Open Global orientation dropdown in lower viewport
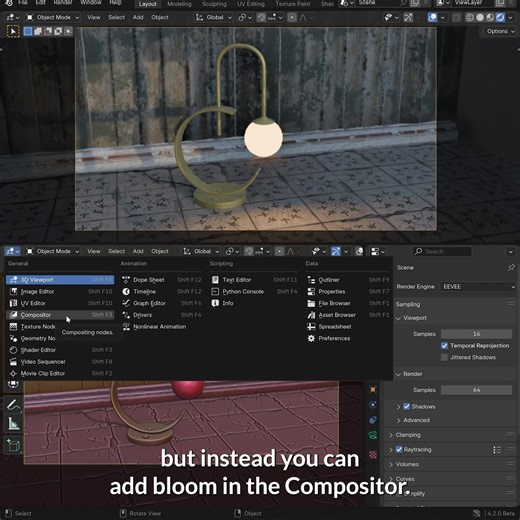The height and width of the screenshot is (520, 520). pyautogui.click(x=201, y=251)
